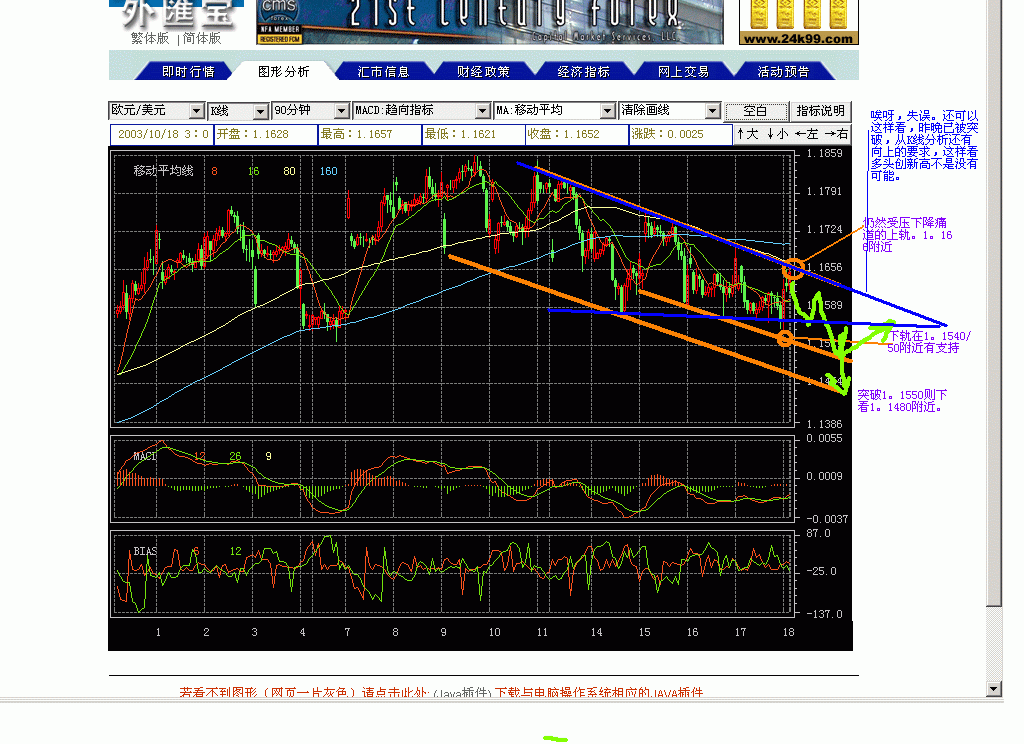
Task: Click the MACD panel label
Action: tap(145, 456)
